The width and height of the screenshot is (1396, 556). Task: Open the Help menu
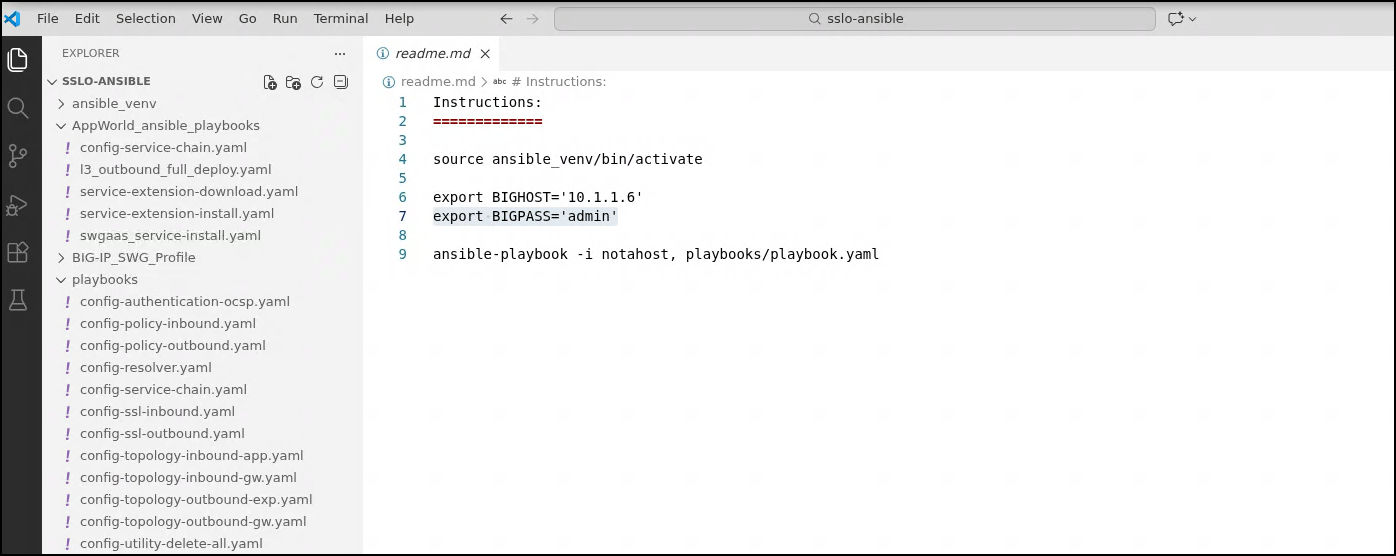[x=399, y=18]
